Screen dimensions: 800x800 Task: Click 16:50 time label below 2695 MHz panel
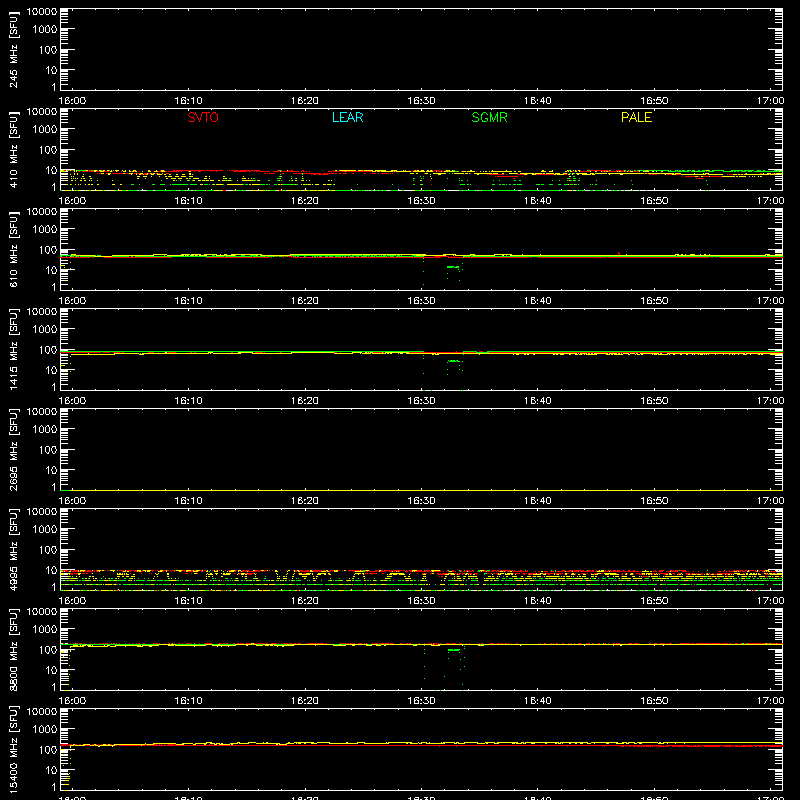(x=654, y=501)
